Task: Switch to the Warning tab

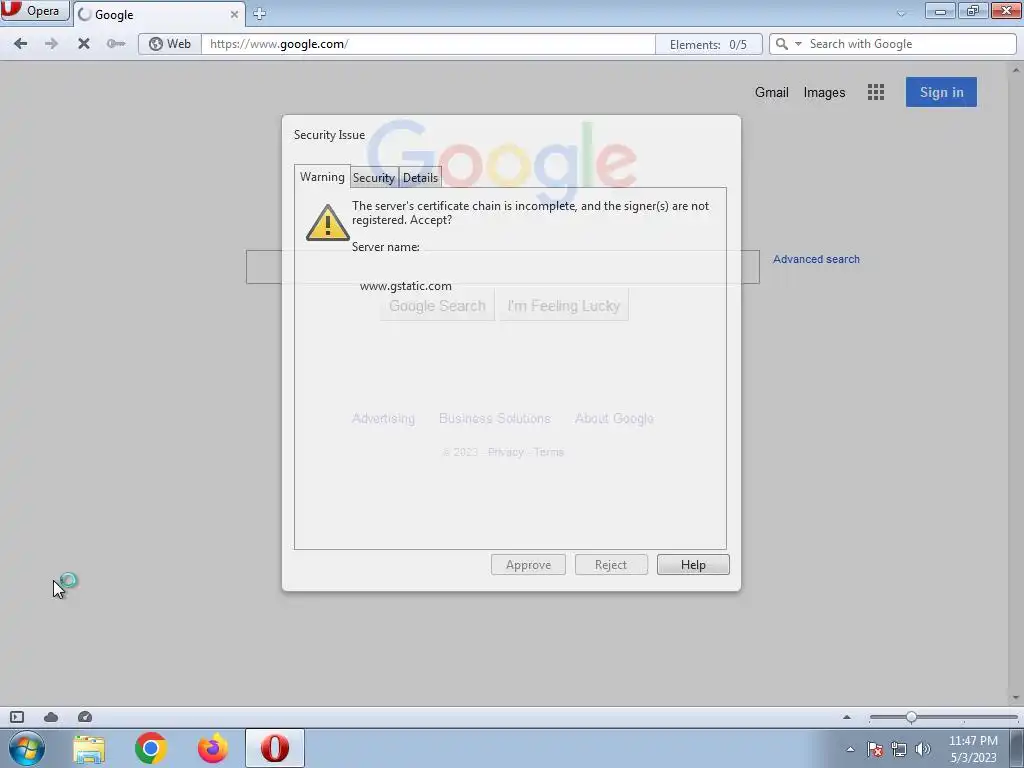Action: click(x=322, y=177)
